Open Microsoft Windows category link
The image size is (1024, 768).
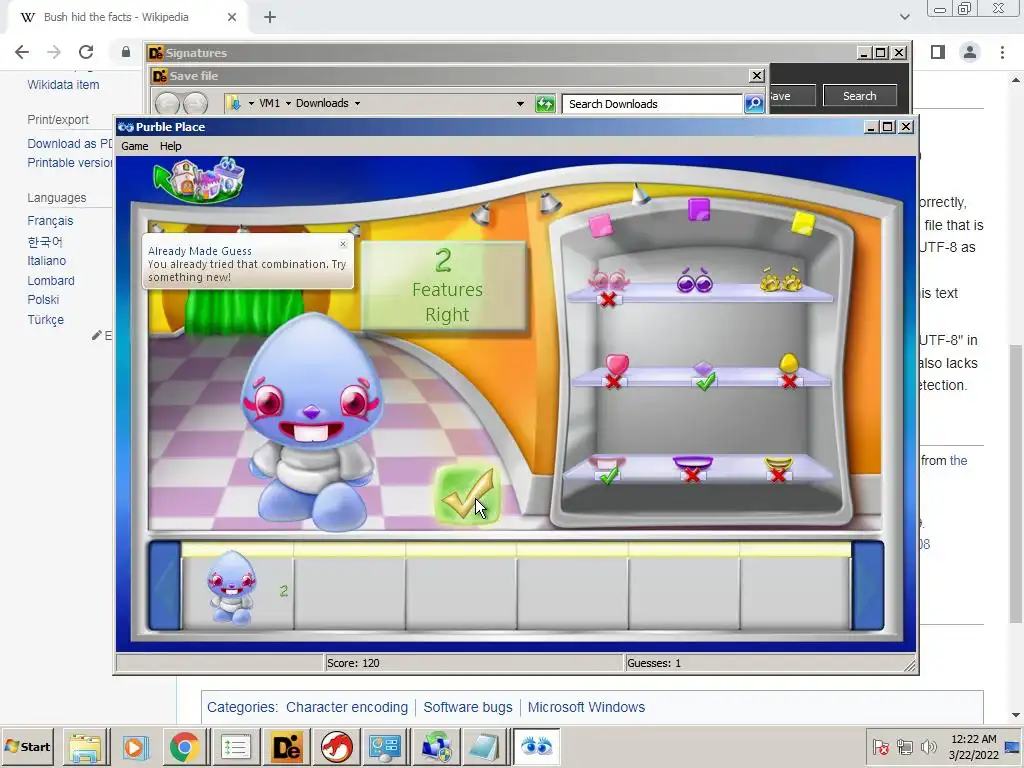(x=586, y=707)
